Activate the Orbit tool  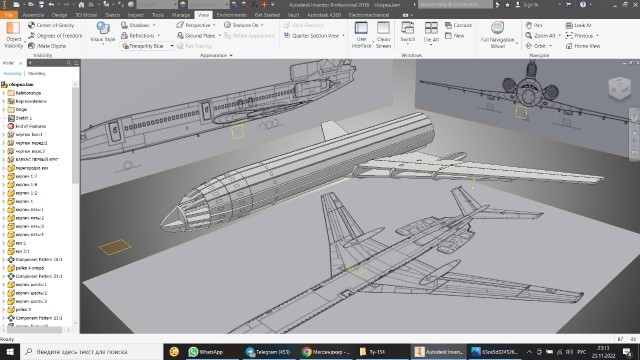[529, 46]
